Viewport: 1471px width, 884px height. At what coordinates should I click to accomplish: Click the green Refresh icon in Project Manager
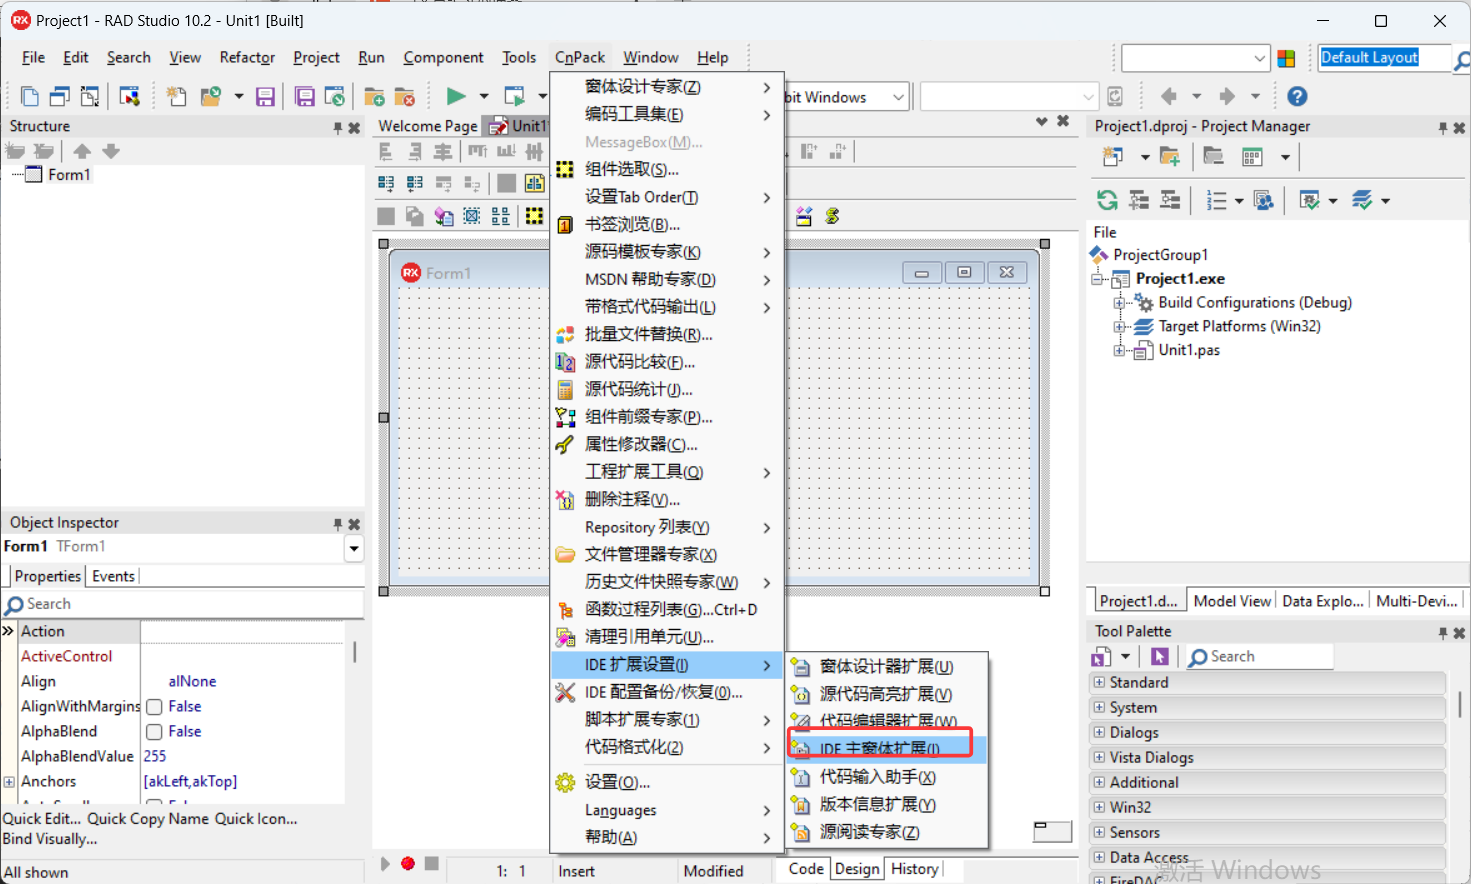click(1107, 200)
